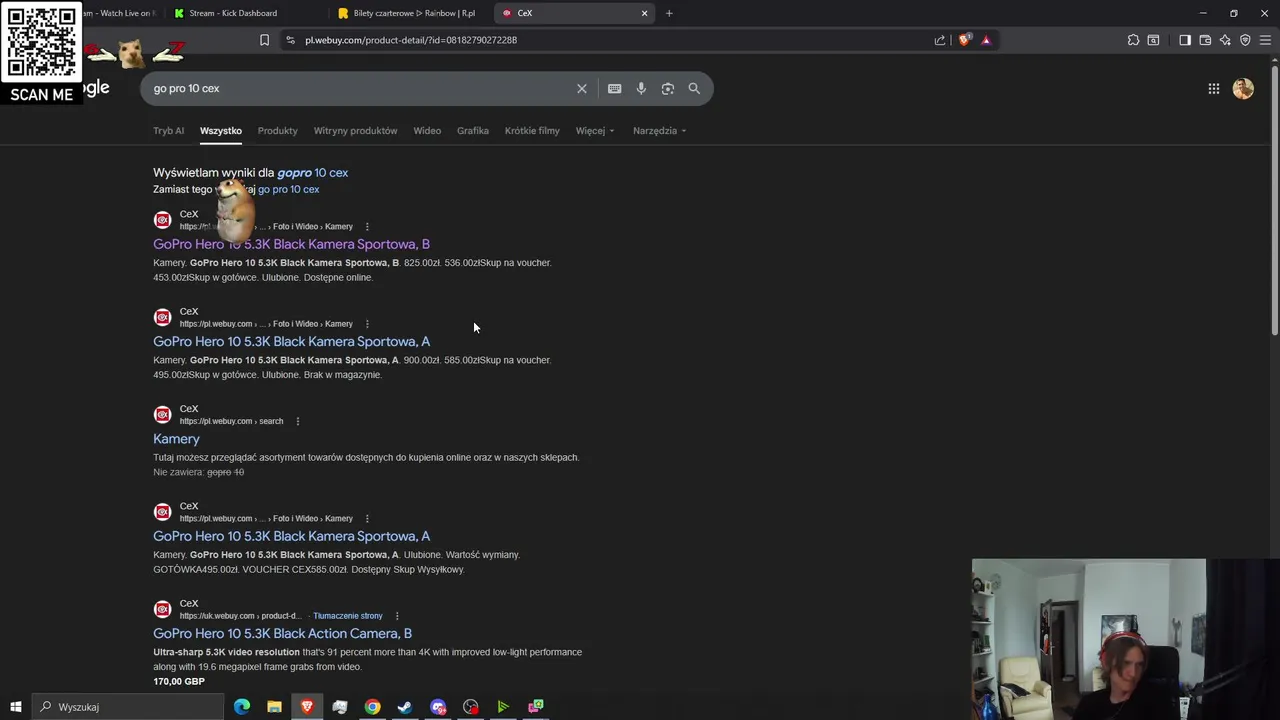Switch to the Tryb AI tab
The height and width of the screenshot is (720, 1280).
point(168,131)
